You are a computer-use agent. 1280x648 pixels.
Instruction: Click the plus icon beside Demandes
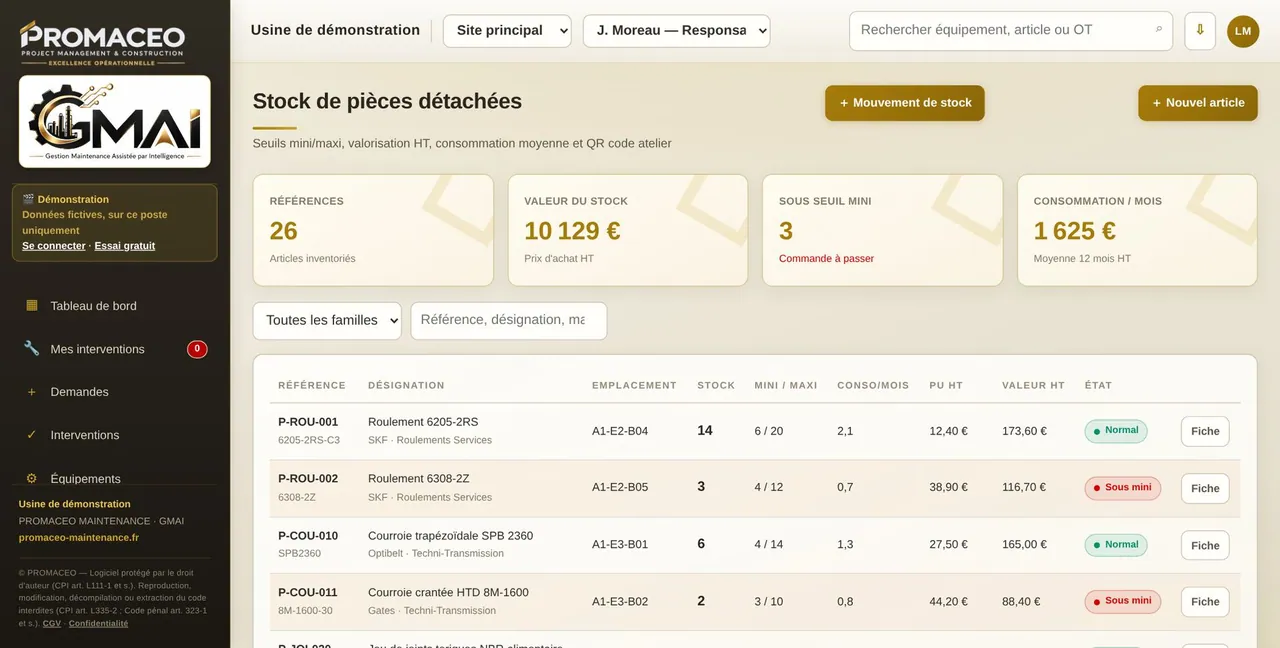tap(32, 392)
